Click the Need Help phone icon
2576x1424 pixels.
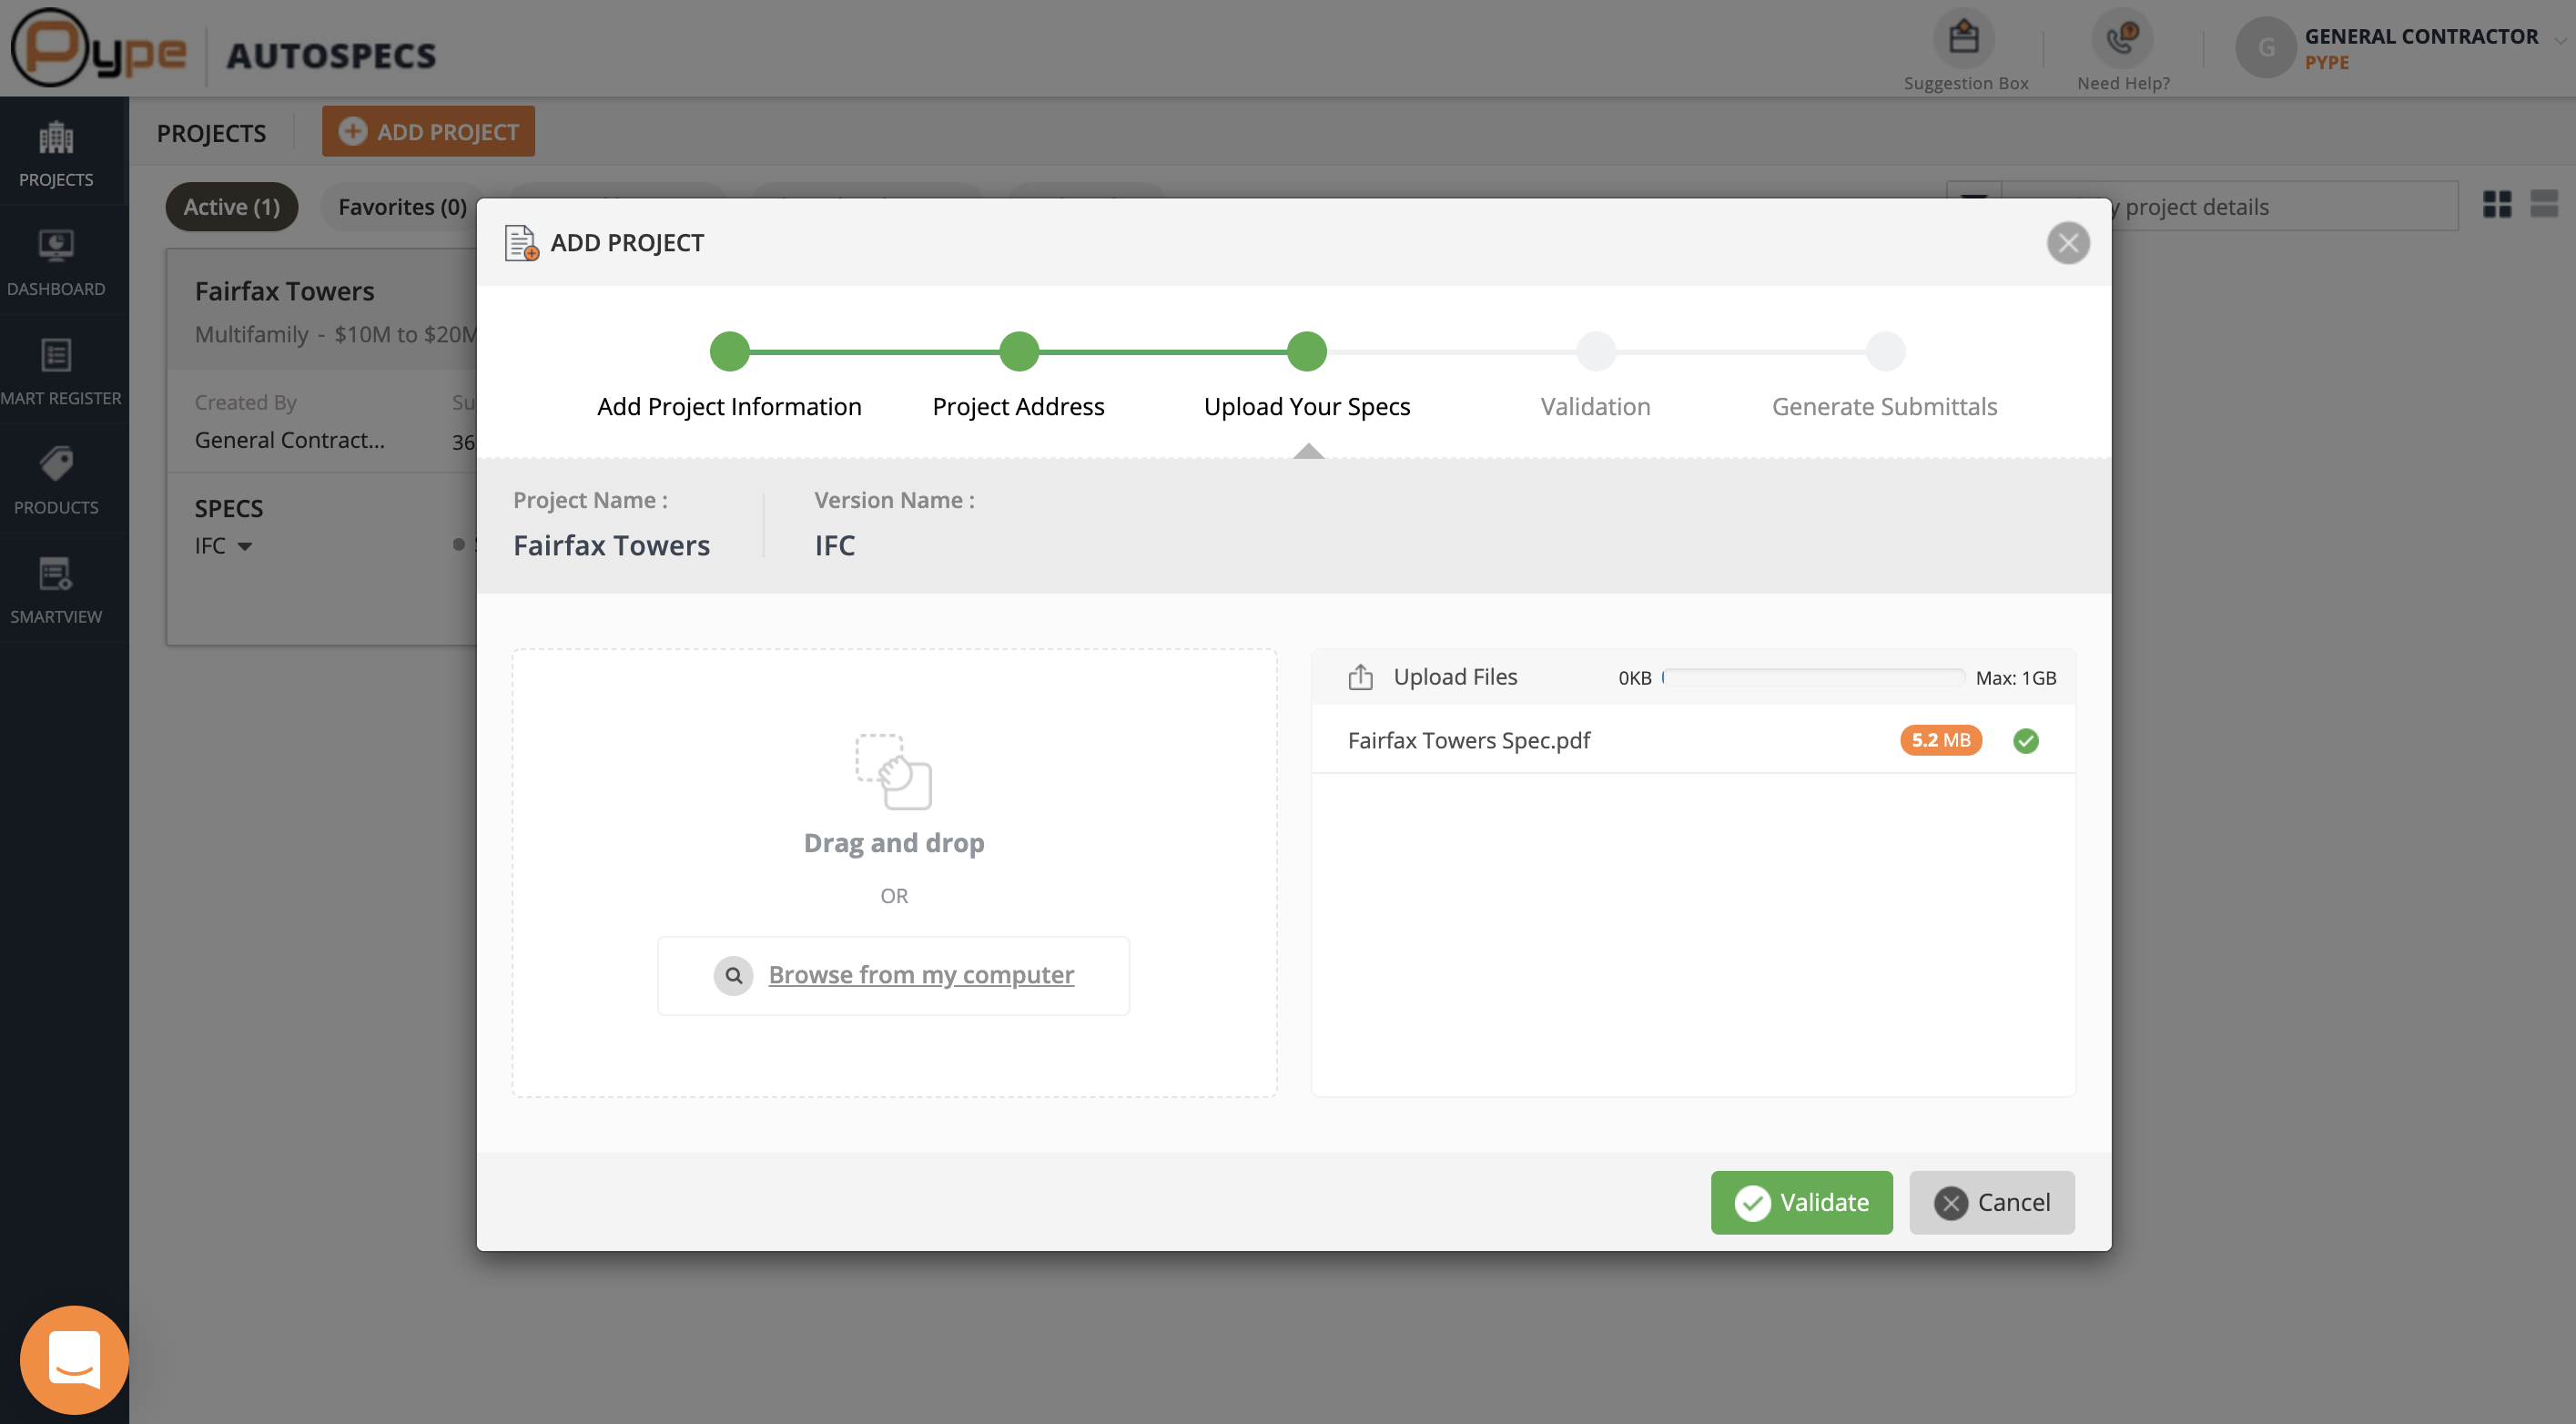tap(2122, 40)
